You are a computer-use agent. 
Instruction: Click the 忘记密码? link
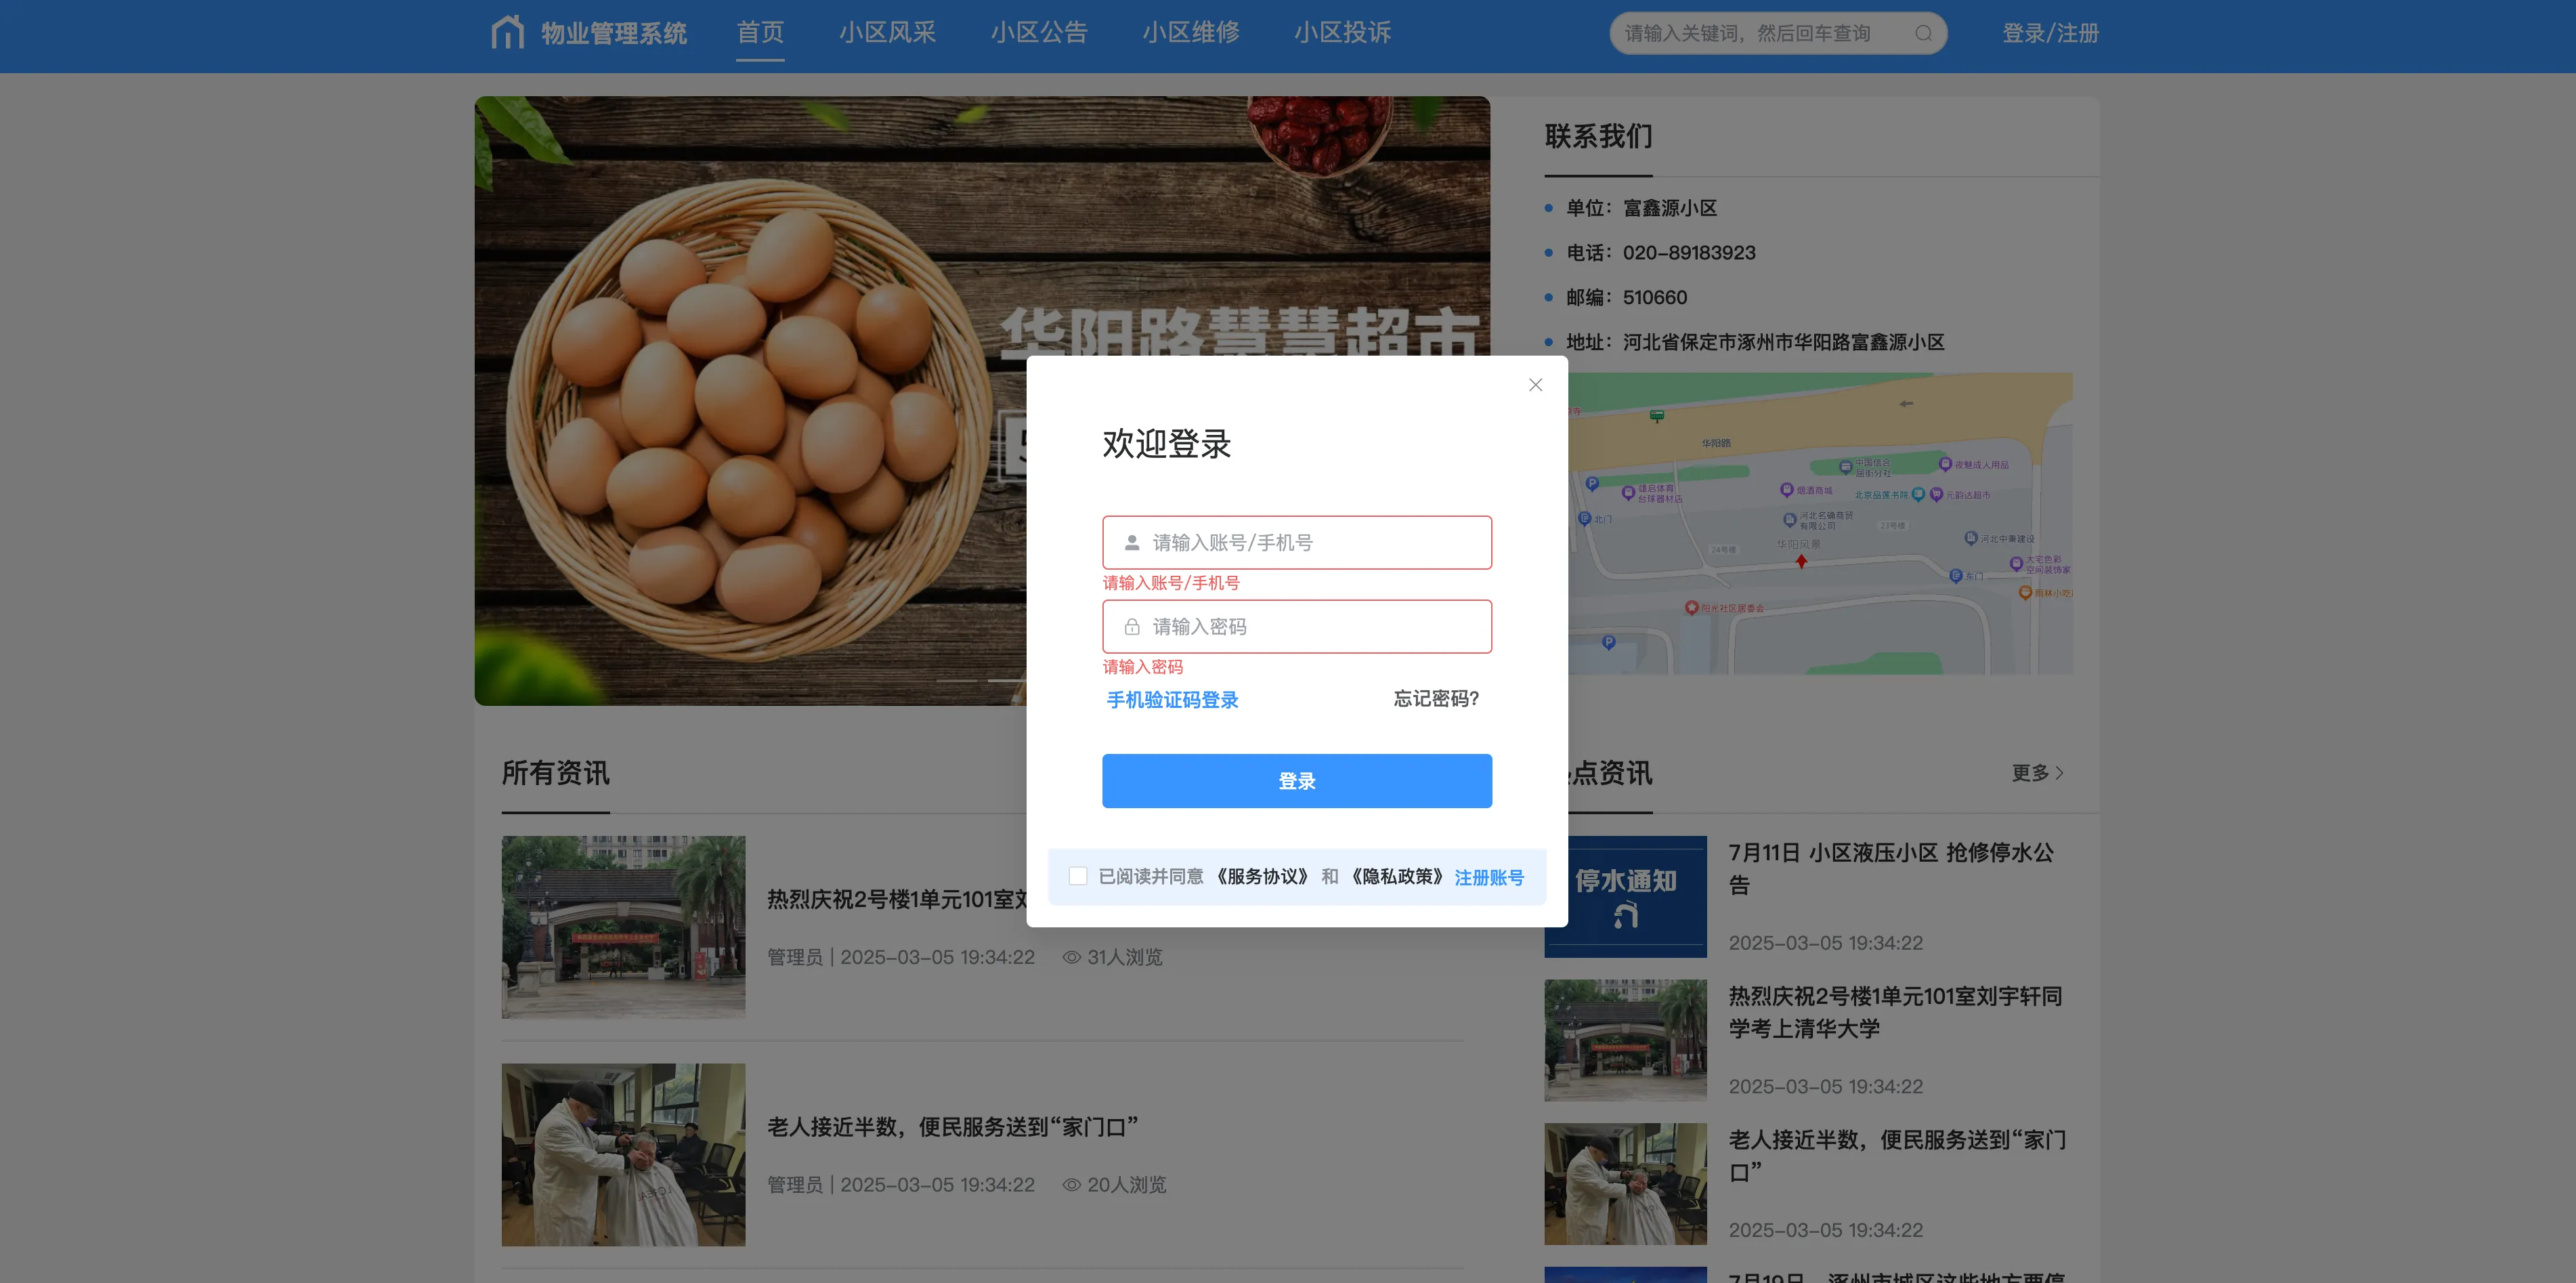tap(1435, 699)
